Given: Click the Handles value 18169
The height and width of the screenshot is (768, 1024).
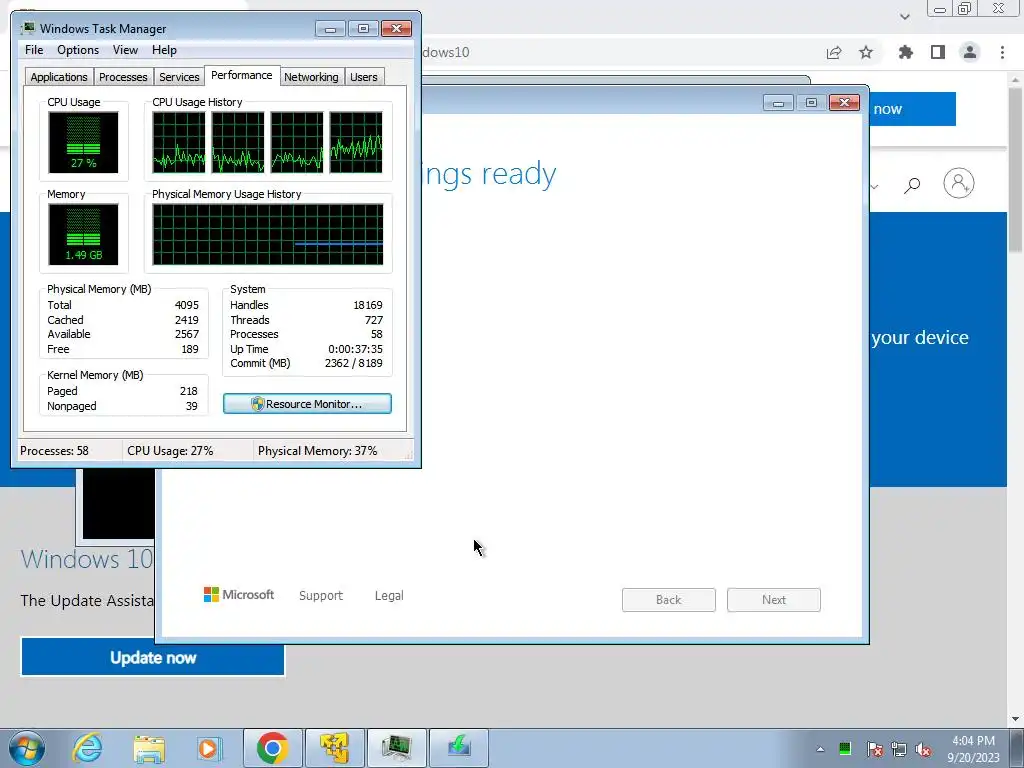Looking at the screenshot, I should 368,305.
